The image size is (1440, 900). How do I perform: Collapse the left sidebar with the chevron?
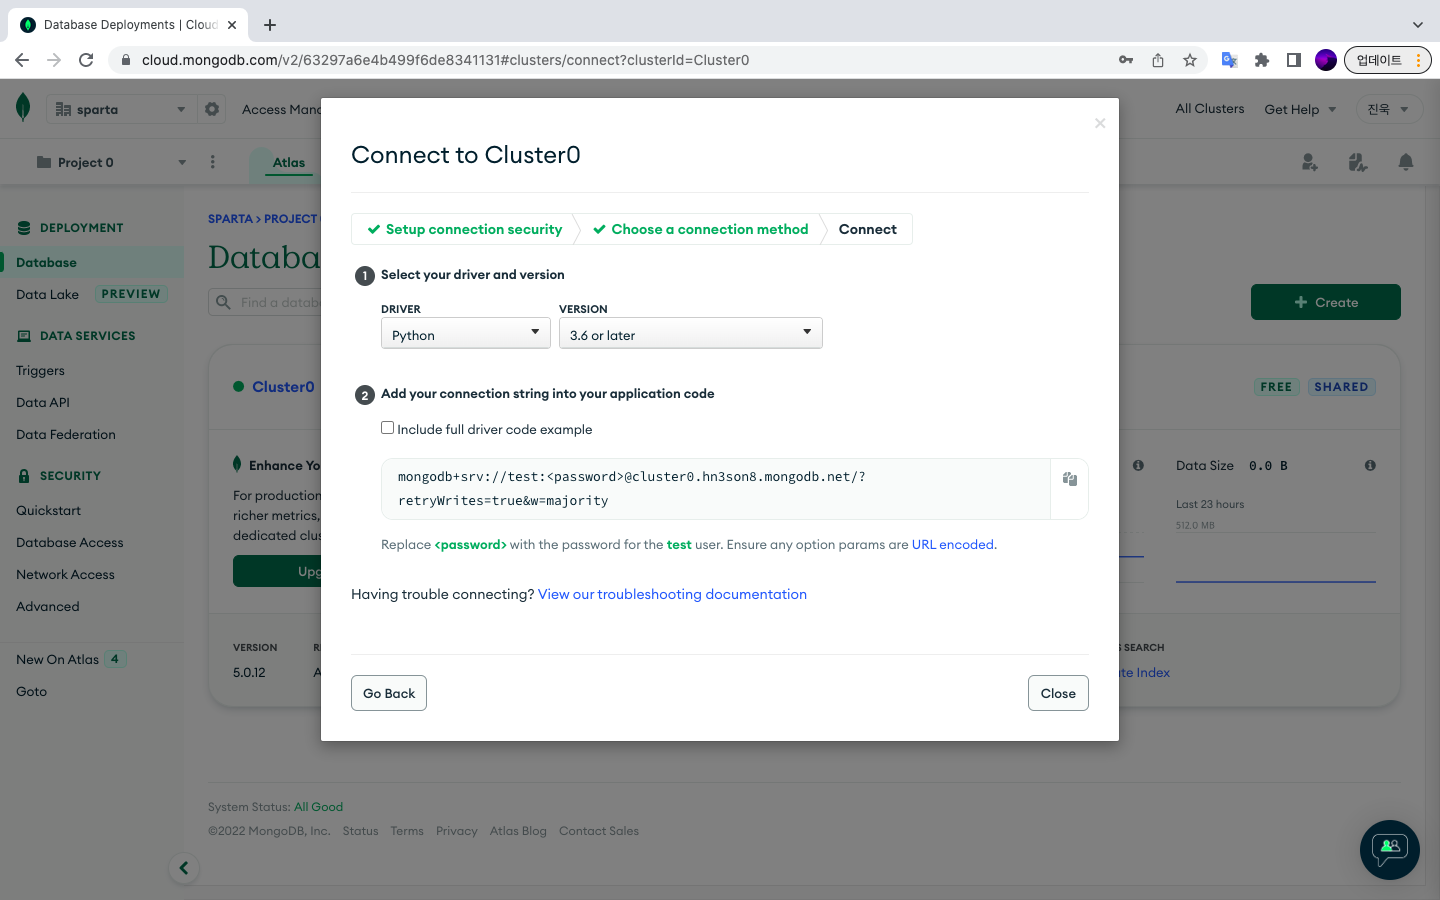(184, 868)
